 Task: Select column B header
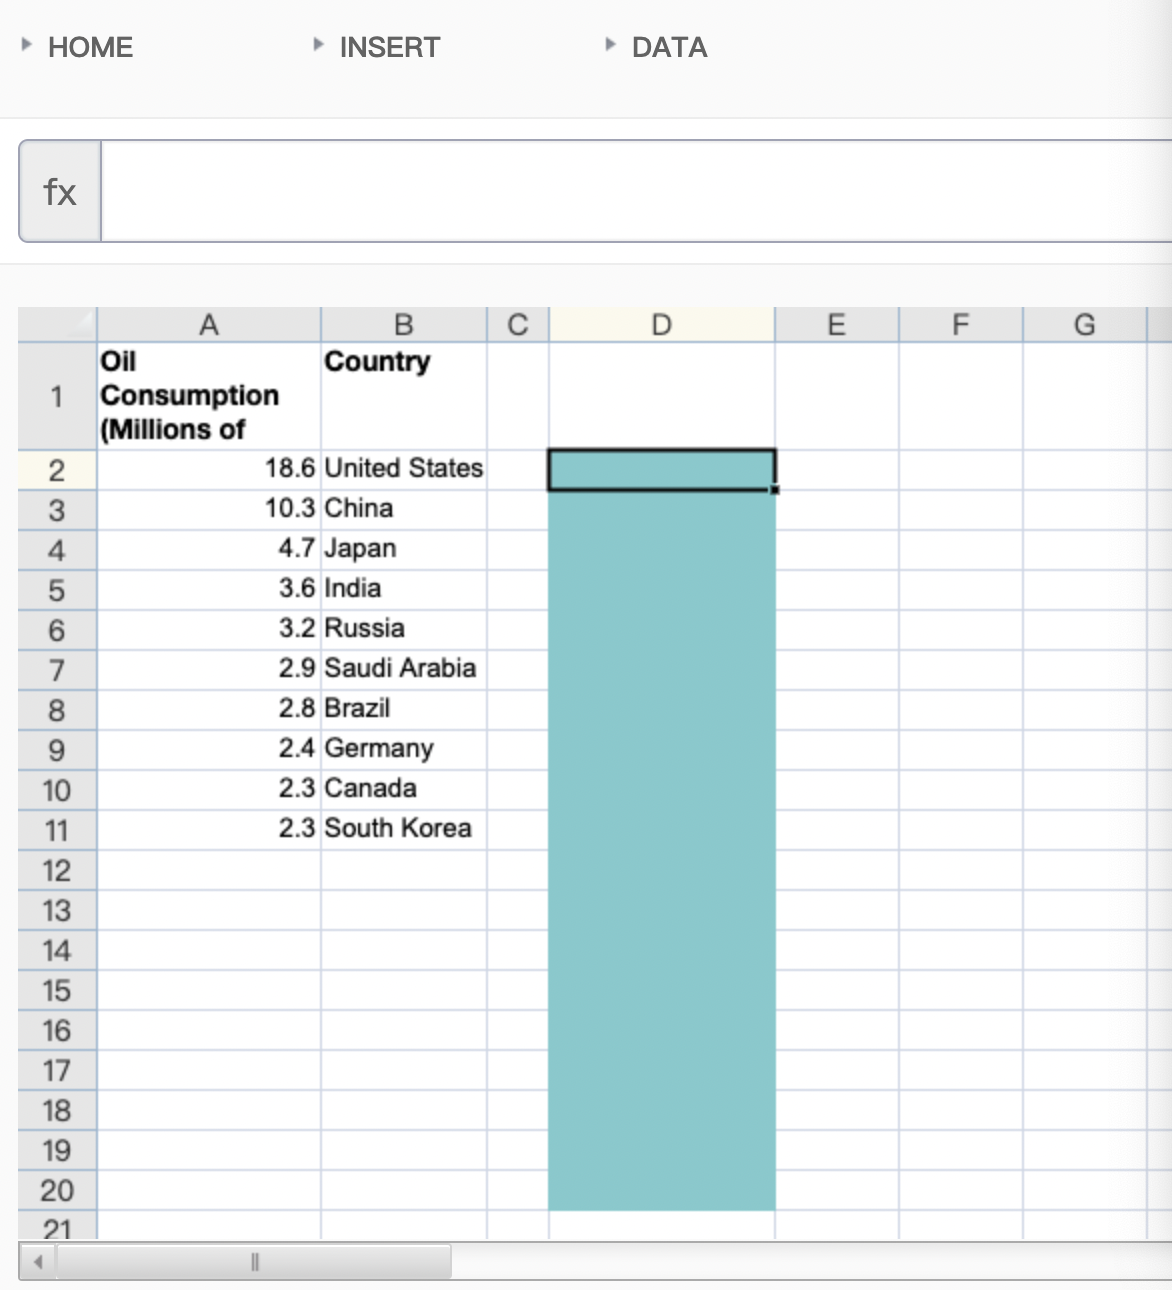[x=404, y=325]
